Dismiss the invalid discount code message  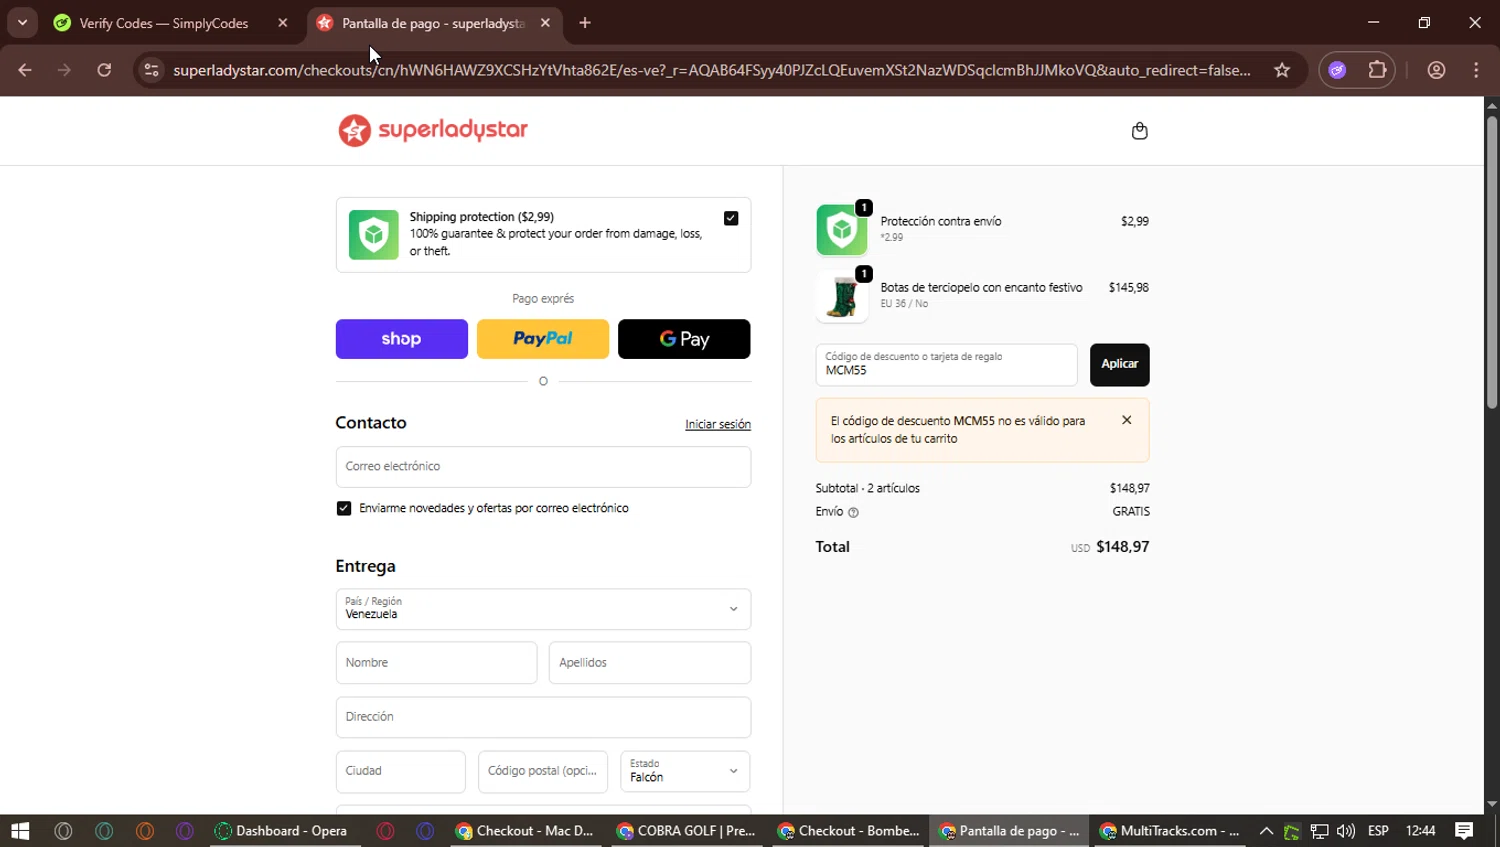point(1127,420)
